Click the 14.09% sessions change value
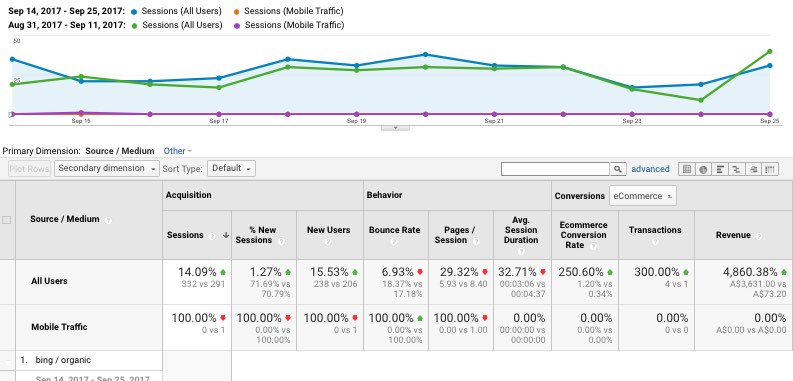793x381 pixels. pos(197,272)
